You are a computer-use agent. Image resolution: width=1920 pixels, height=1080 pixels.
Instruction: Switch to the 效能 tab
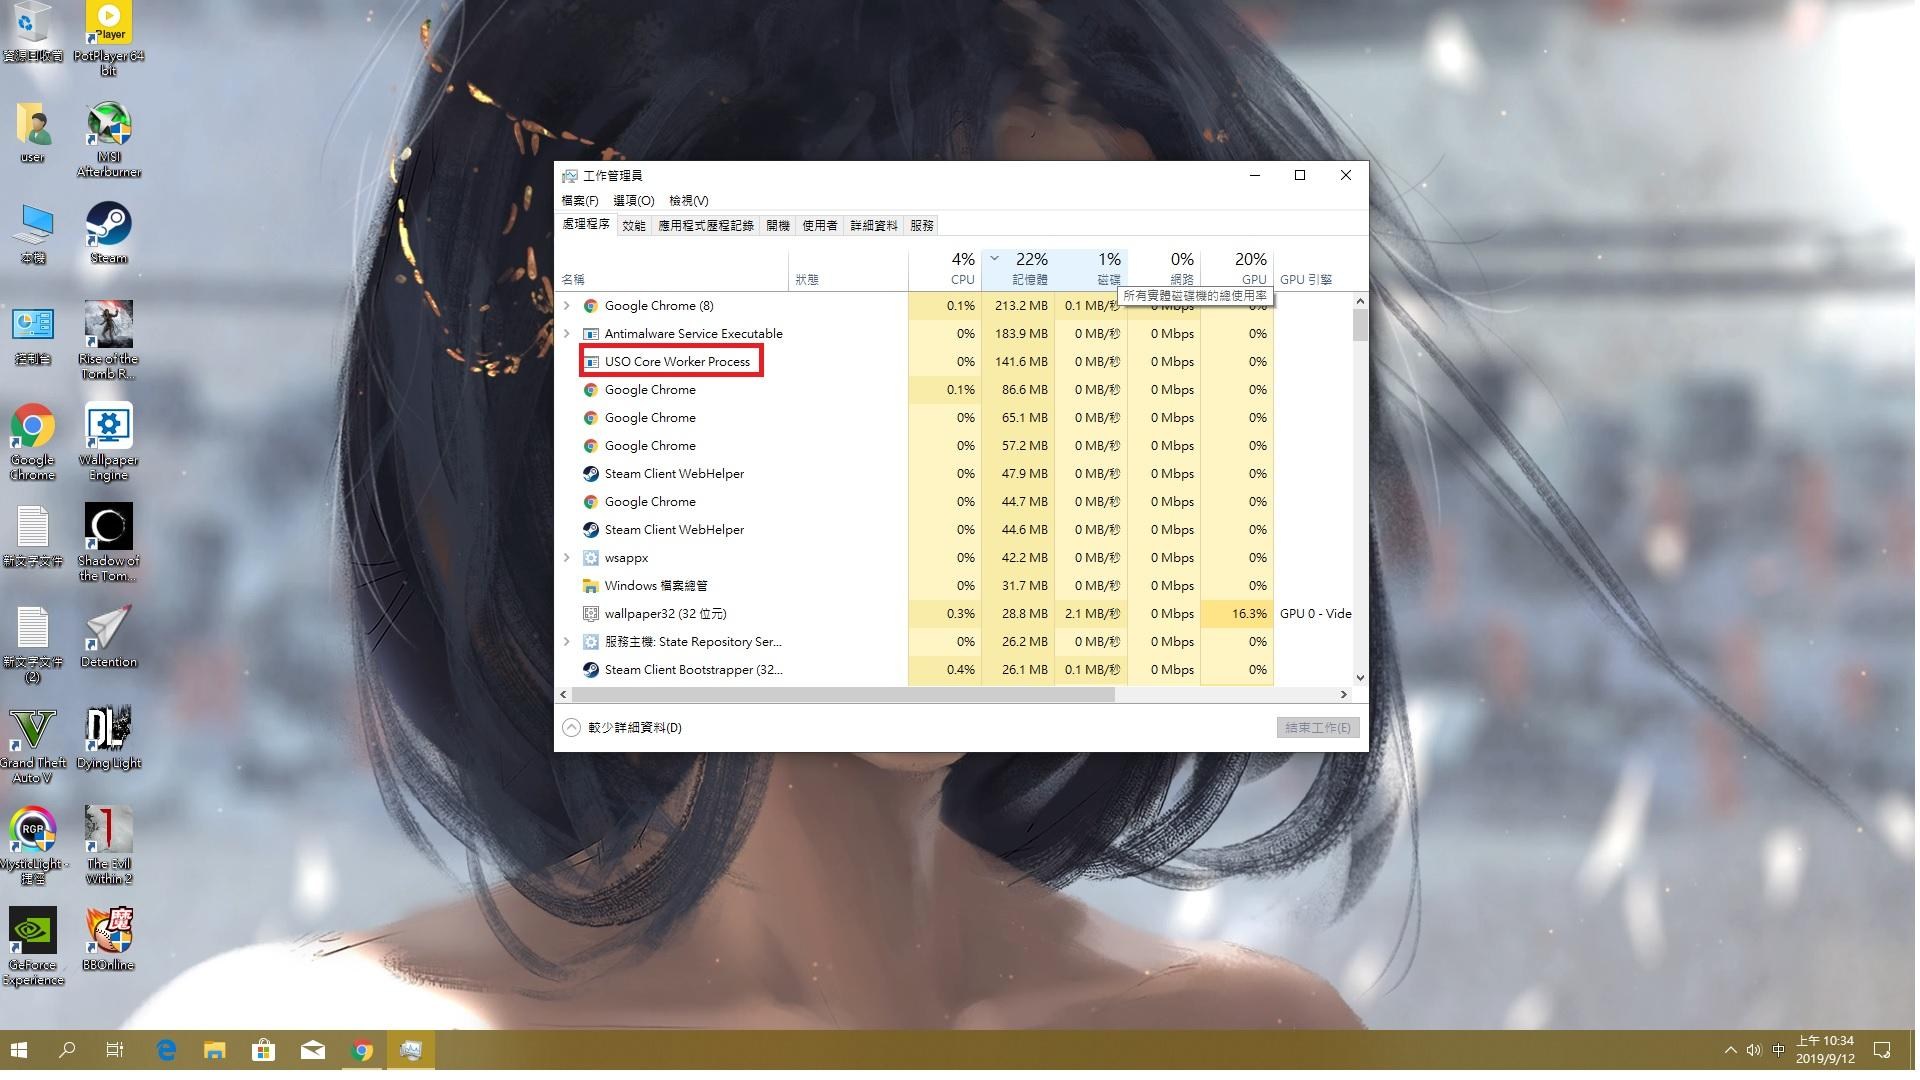634,226
